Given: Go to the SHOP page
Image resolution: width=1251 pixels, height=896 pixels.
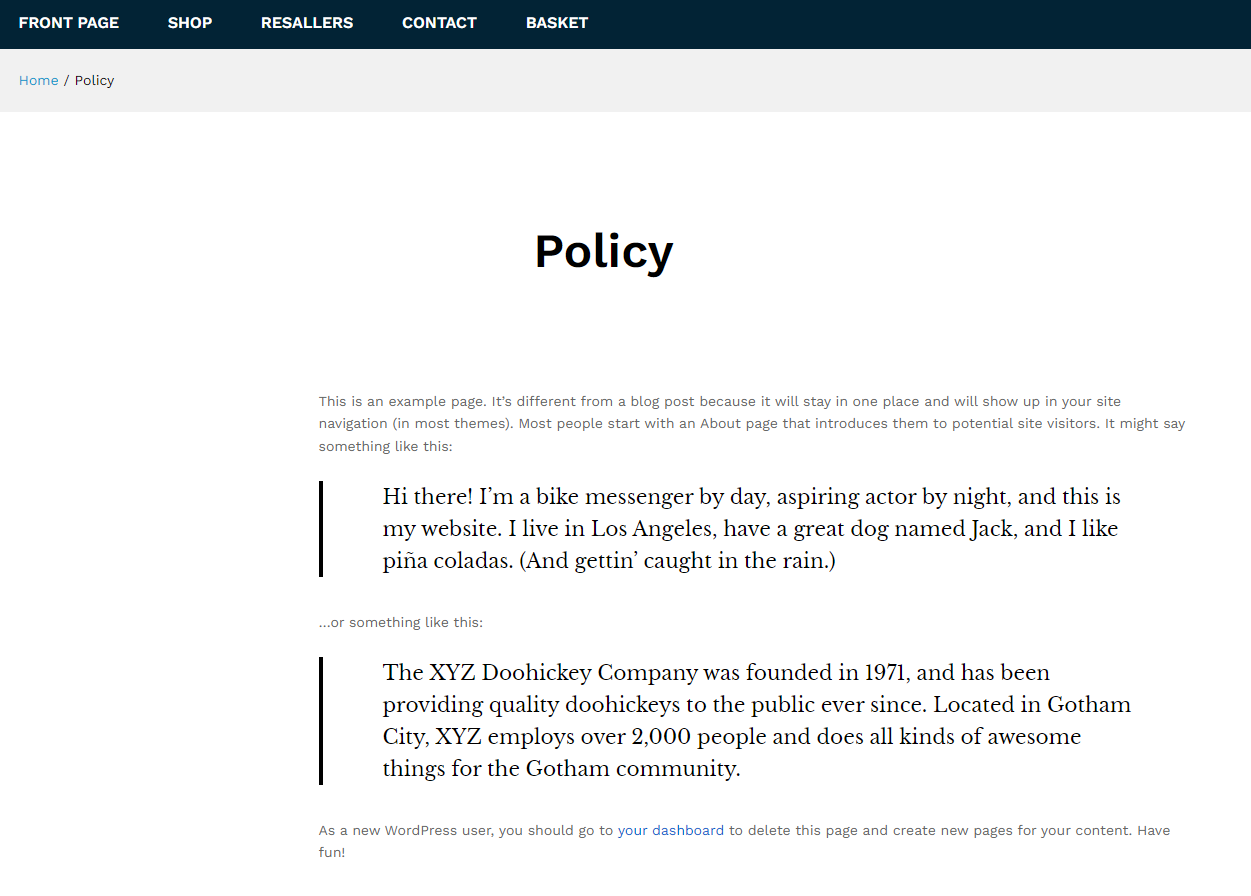Looking at the screenshot, I should click(x=190, y=23).
